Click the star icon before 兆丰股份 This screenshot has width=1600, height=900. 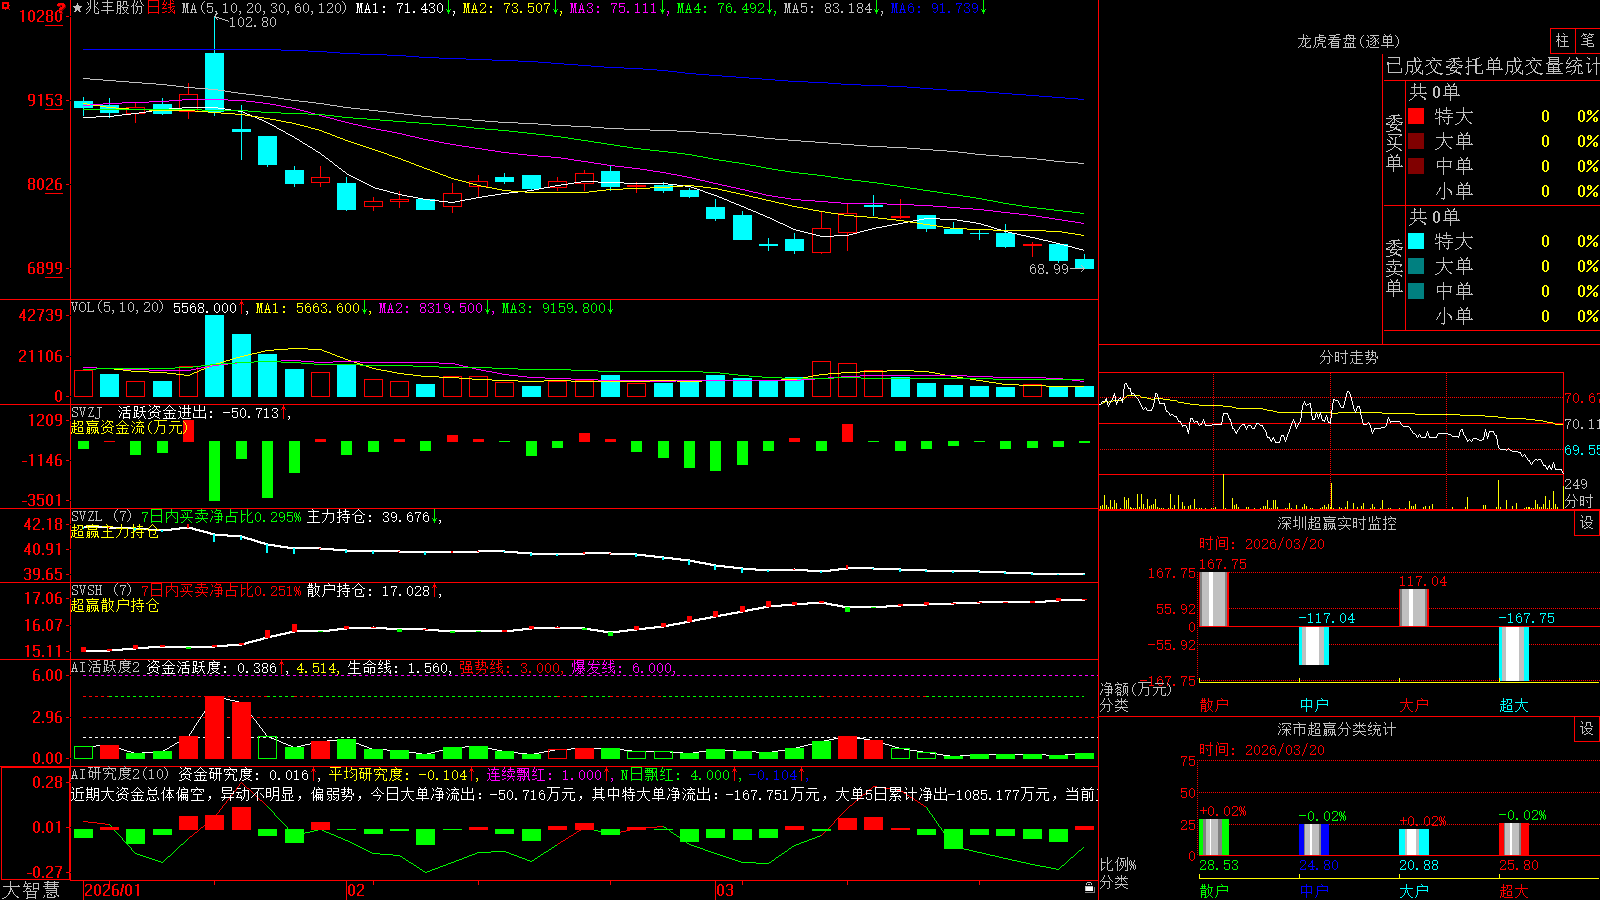77,8
